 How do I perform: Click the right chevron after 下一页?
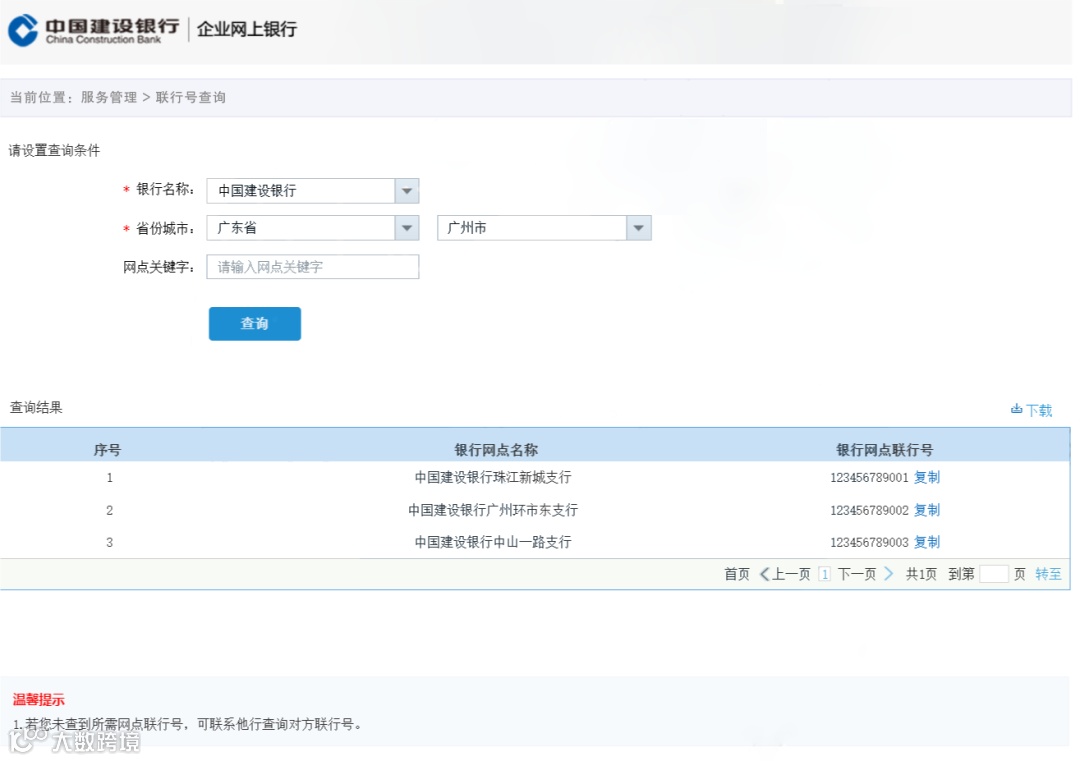[888, 574]
